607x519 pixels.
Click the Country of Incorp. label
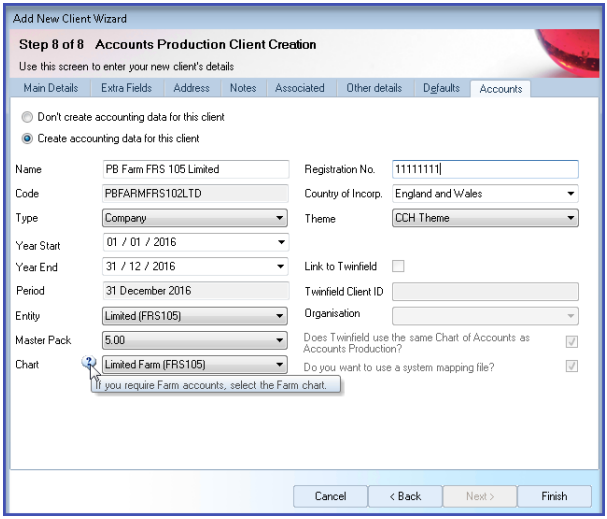(x=343, y=194)
